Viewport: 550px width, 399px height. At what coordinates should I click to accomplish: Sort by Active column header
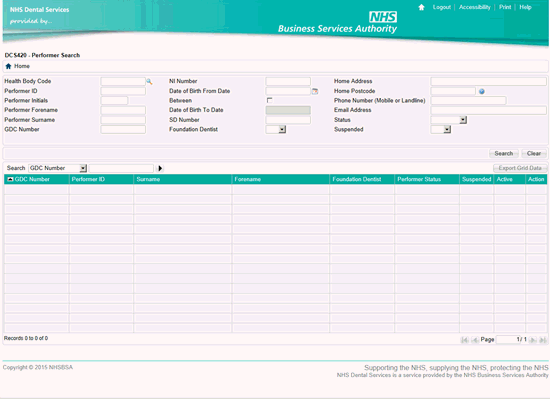point(504,179)
